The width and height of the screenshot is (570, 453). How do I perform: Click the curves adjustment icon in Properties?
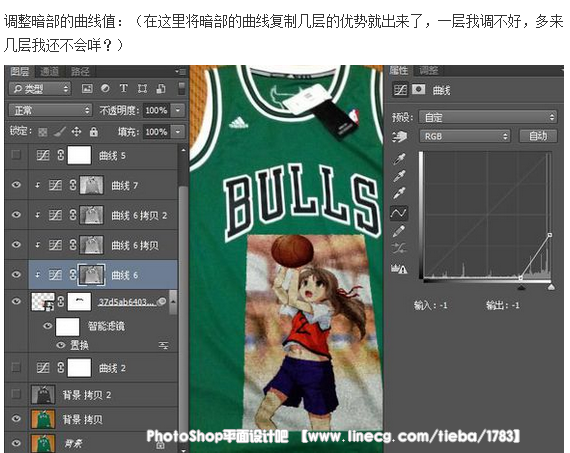point(400,89)
